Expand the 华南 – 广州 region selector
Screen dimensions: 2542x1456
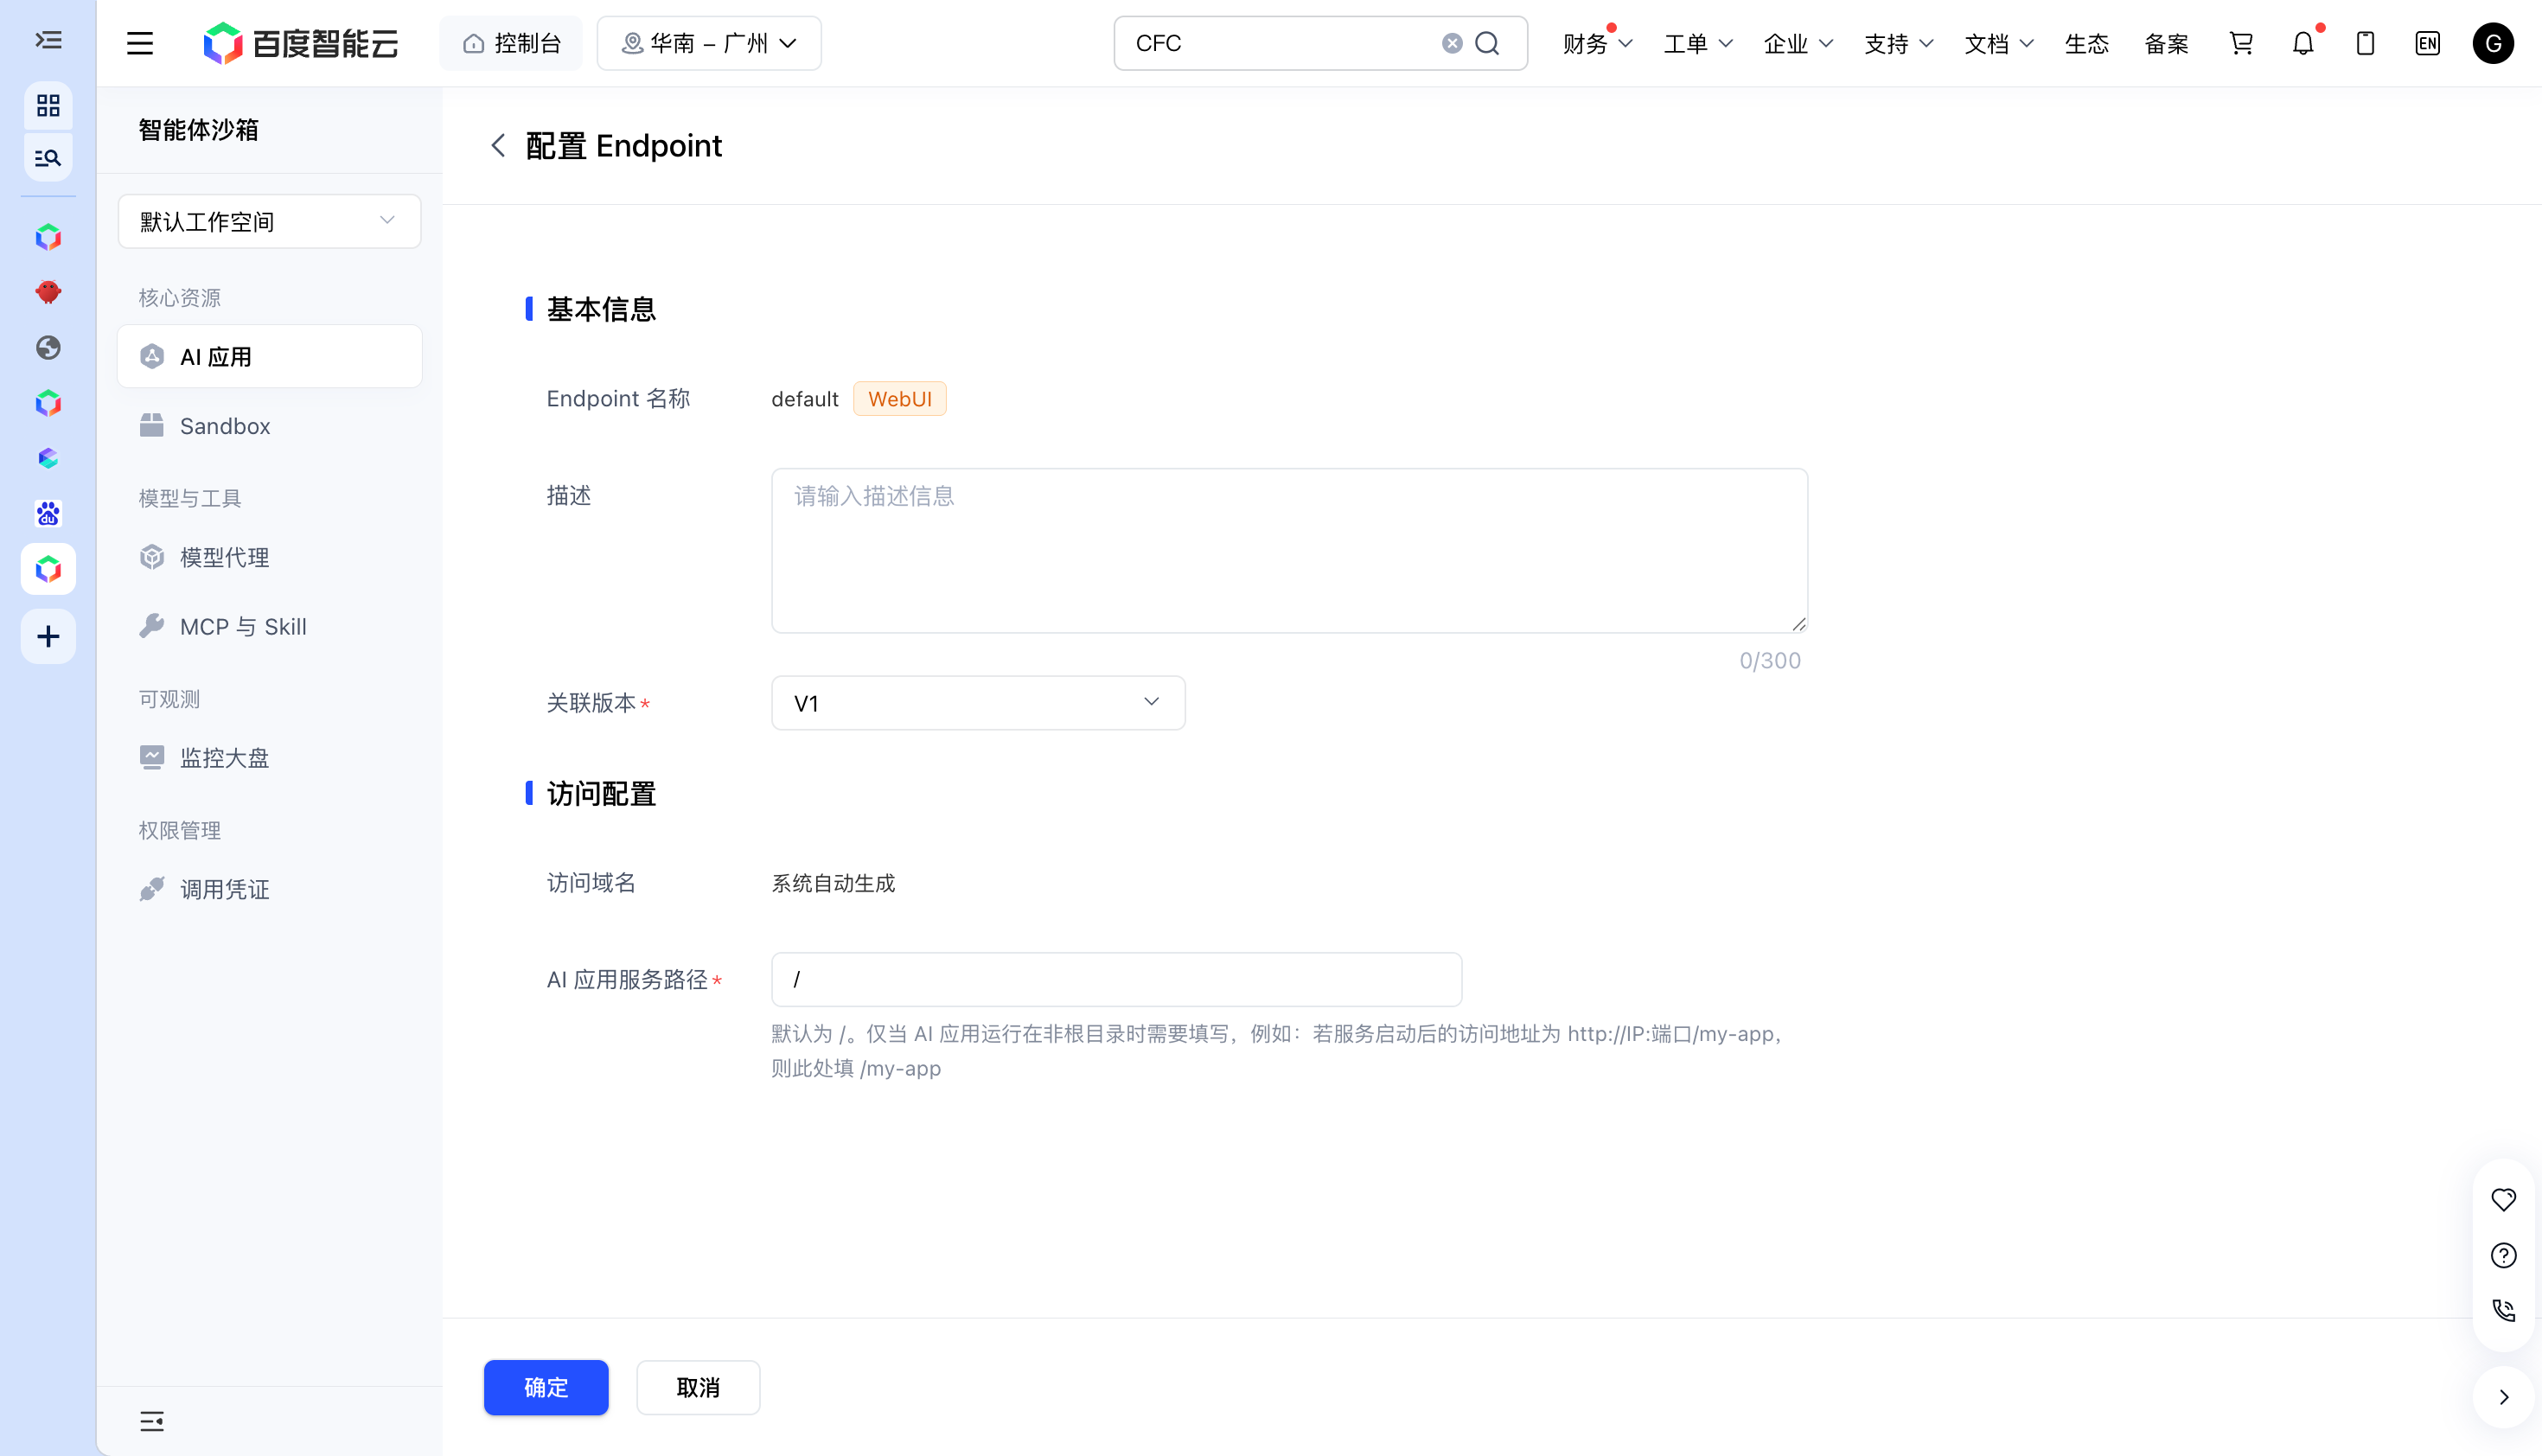tap(709, 43)
